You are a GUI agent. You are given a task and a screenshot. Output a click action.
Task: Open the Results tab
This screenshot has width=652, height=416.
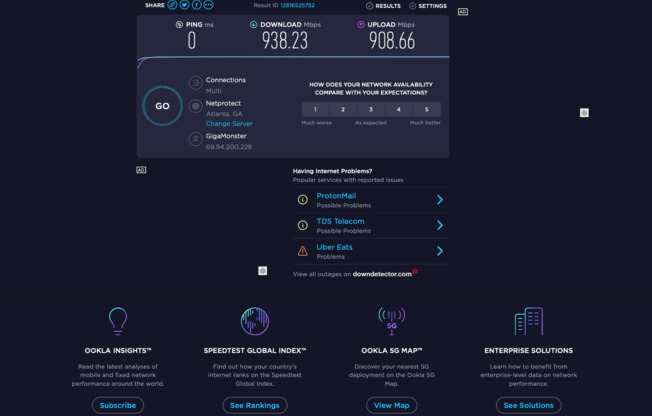(x=383, y=6)
